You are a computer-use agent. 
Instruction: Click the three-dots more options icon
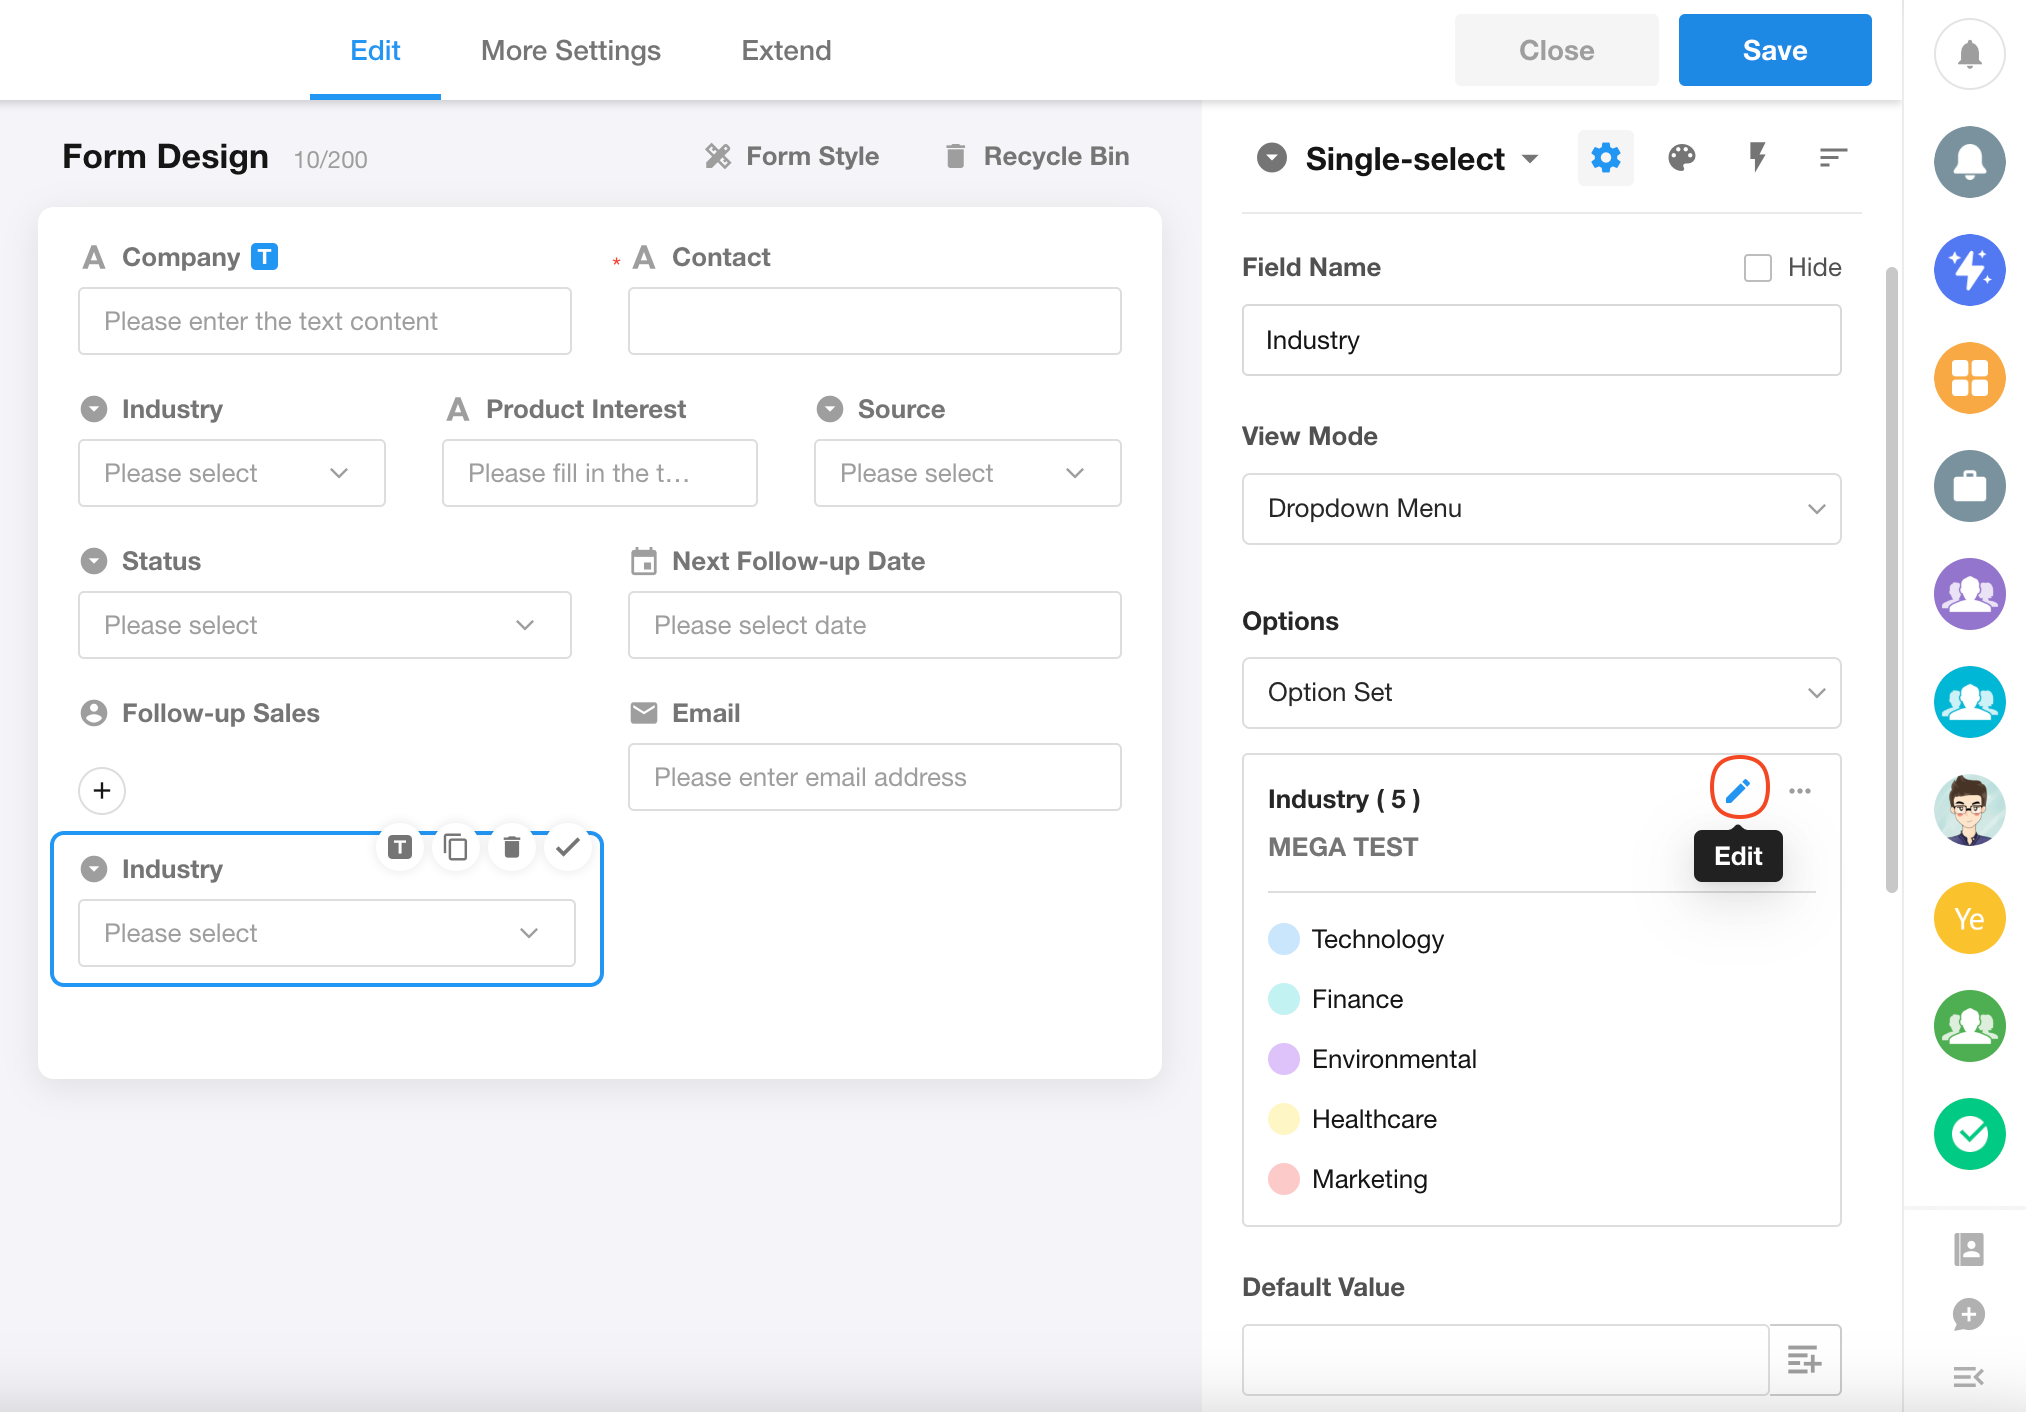coord(1800,791)
